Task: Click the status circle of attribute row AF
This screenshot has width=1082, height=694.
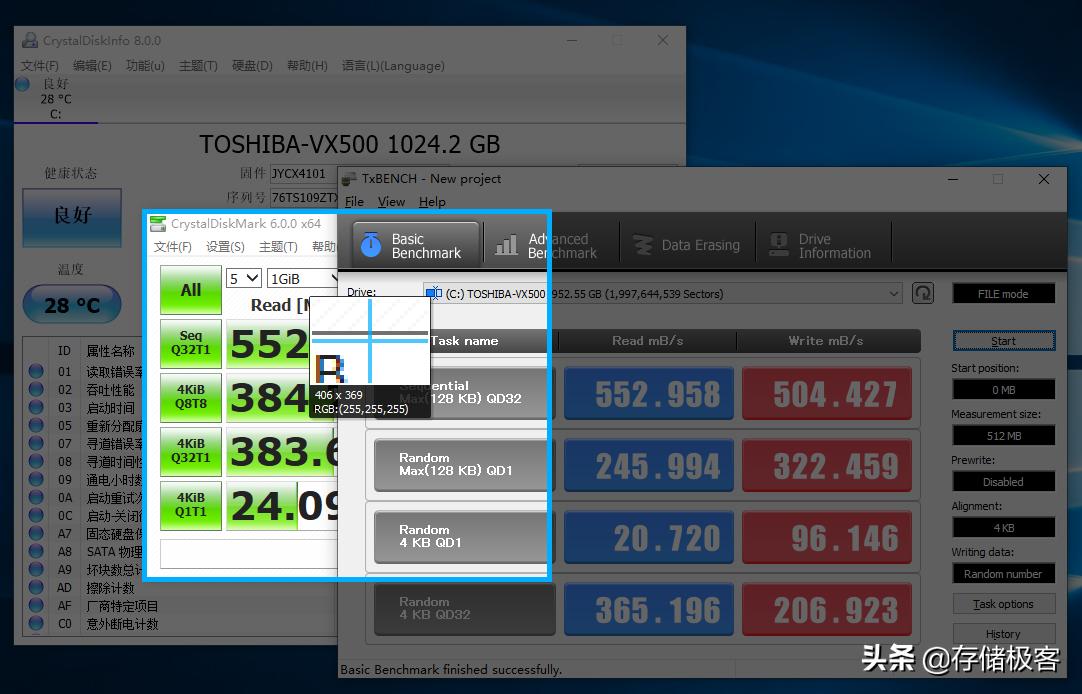Action: [x=36, y=605]
